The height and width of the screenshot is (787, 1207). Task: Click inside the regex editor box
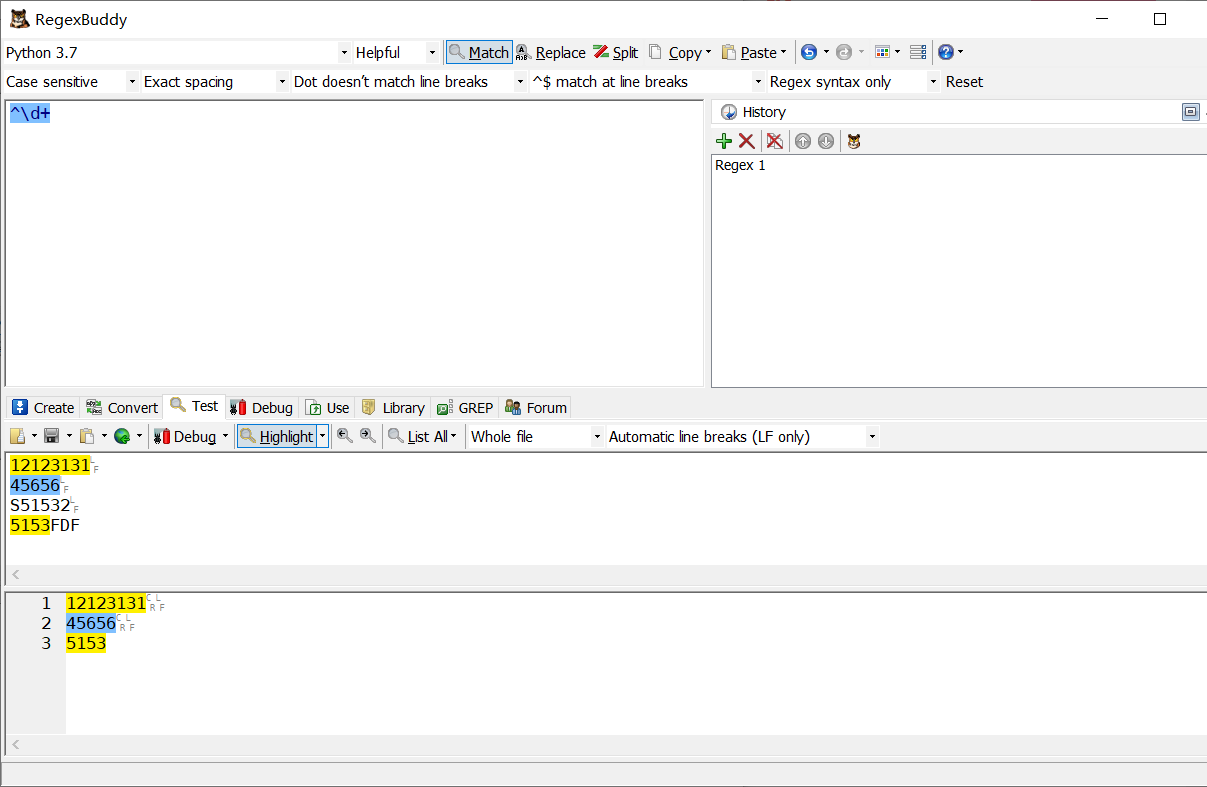354,243
